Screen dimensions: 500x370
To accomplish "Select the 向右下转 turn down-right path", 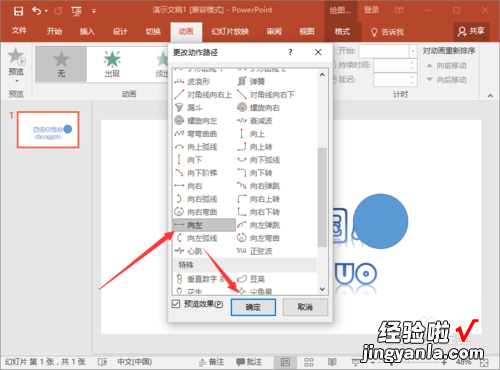I will [259, 212].
